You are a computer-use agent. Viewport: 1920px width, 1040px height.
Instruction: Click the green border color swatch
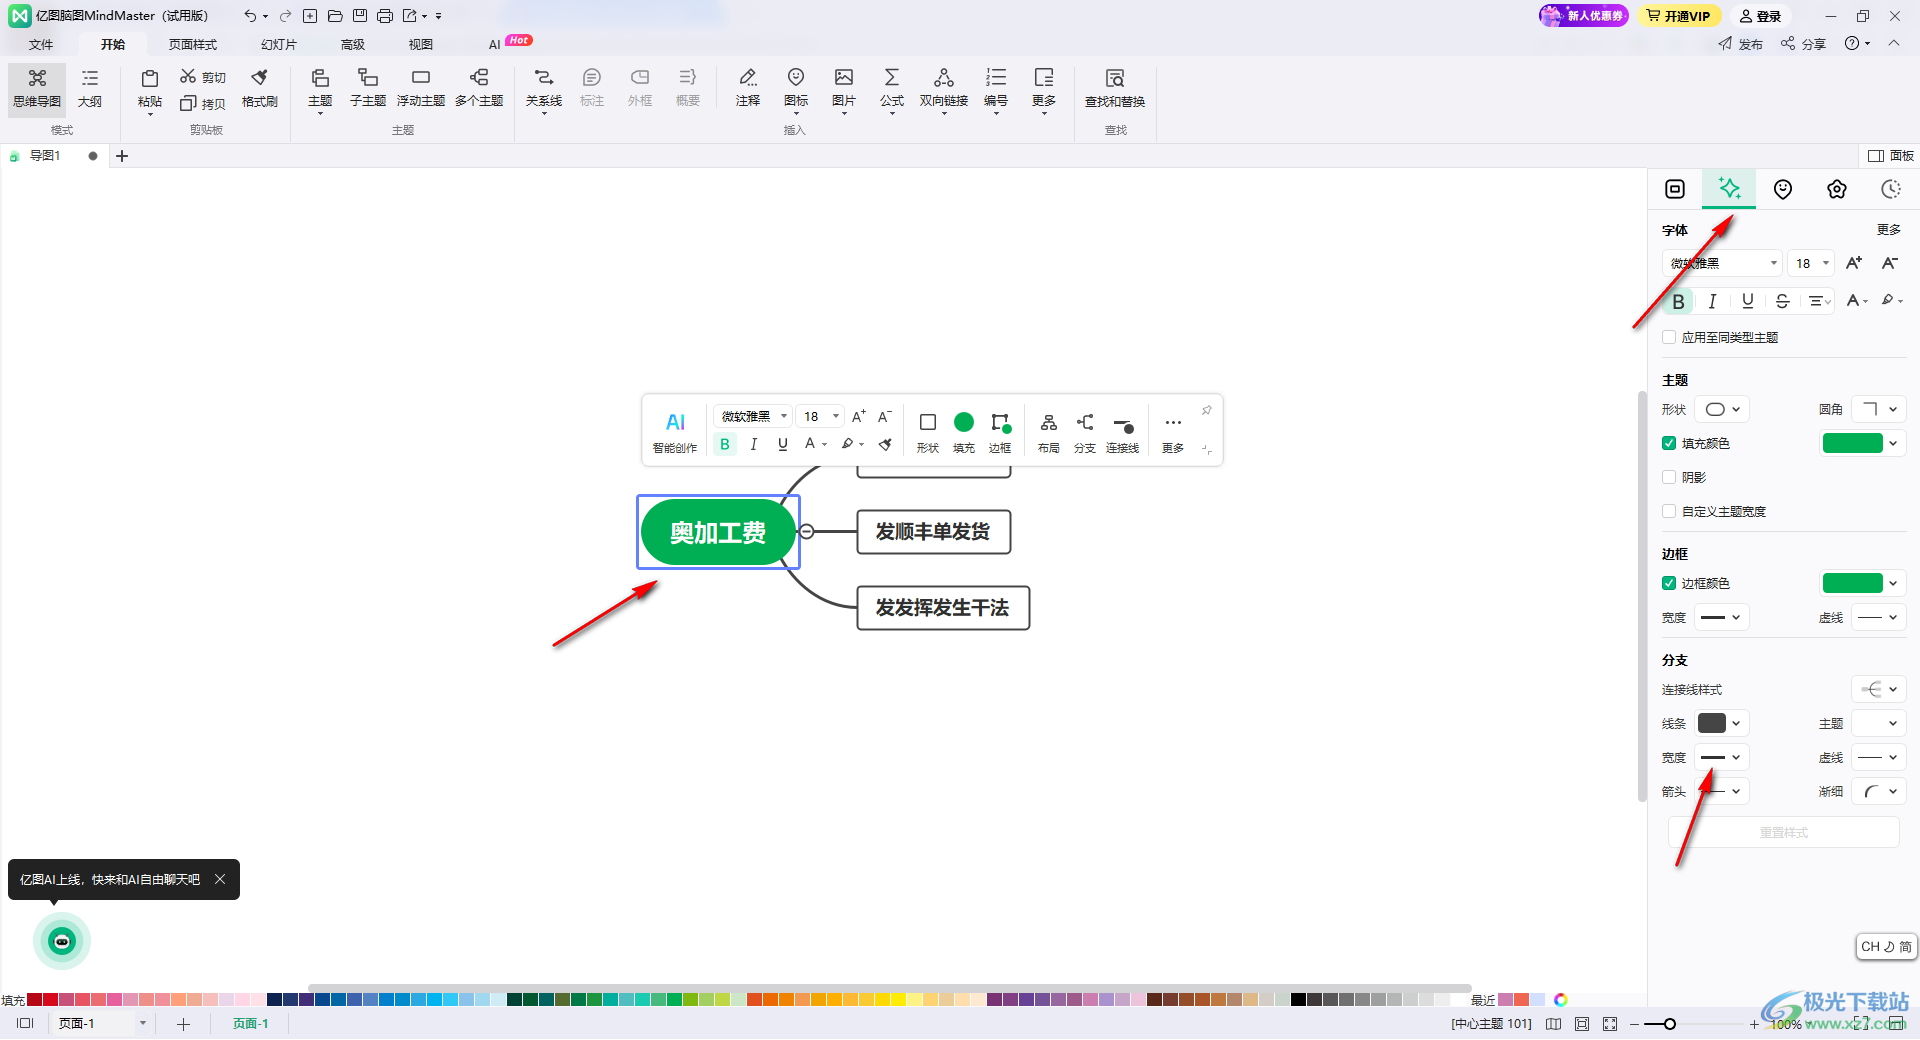[1853, 583]
